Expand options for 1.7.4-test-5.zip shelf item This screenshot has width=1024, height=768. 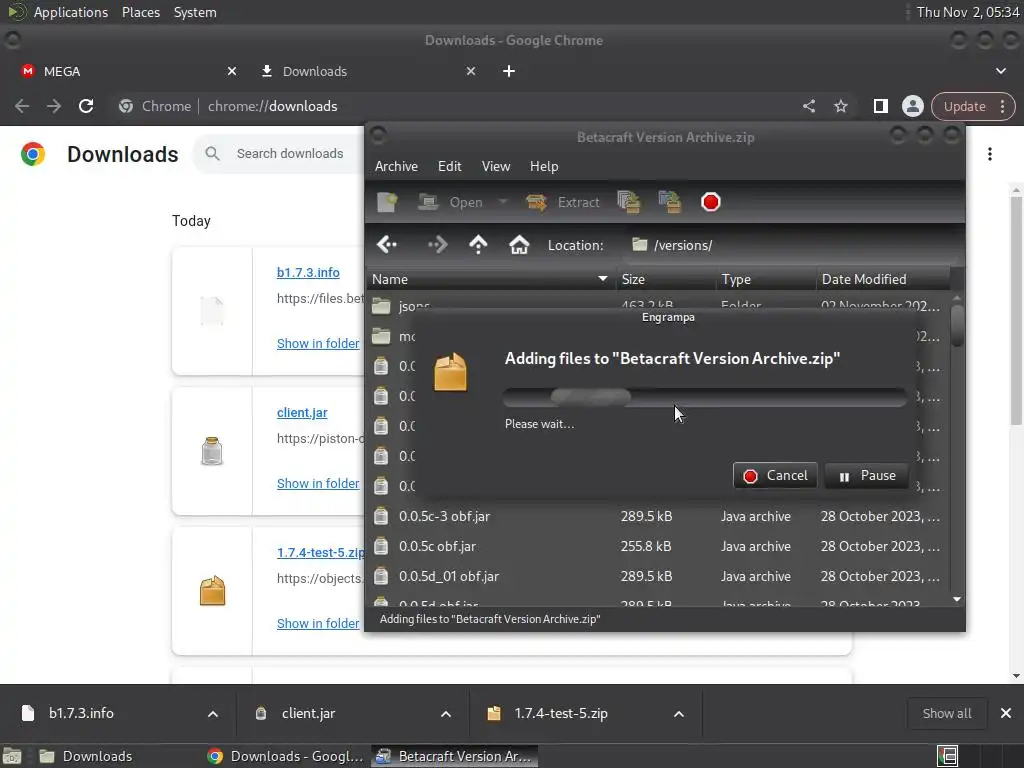point(679,714)
